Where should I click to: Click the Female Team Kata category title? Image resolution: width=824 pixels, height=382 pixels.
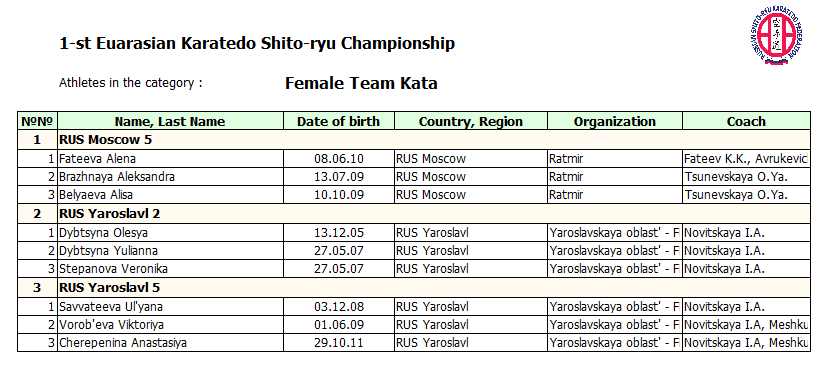[361, 83]
